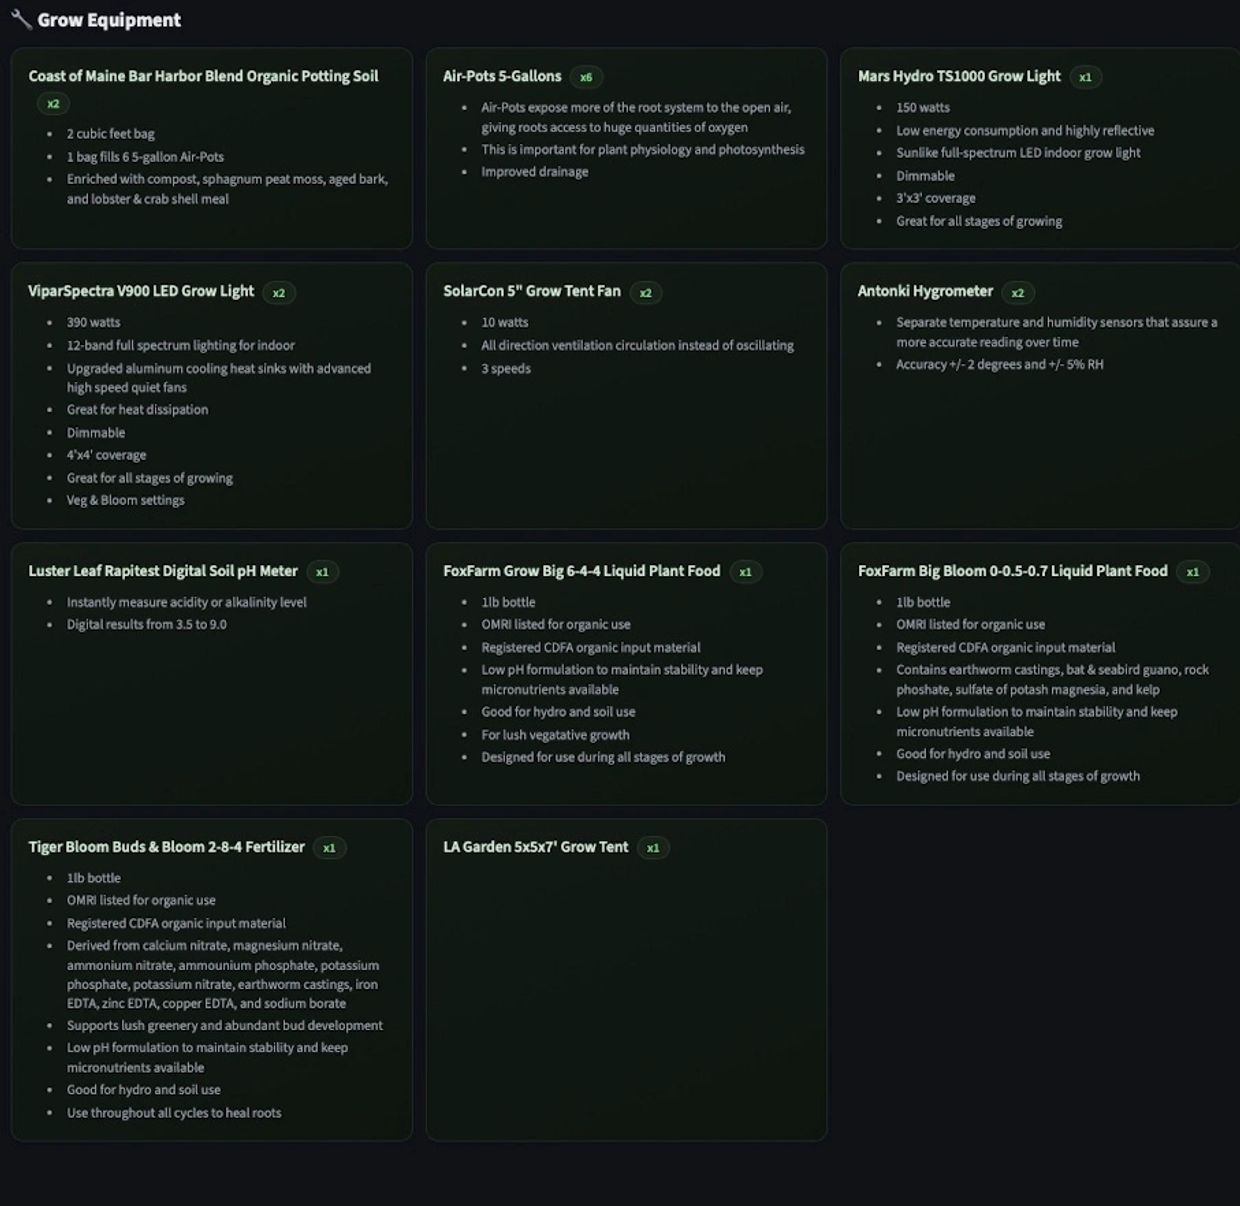Click the x1 badge on LA Garden Grow Tent

coord(653,848)
